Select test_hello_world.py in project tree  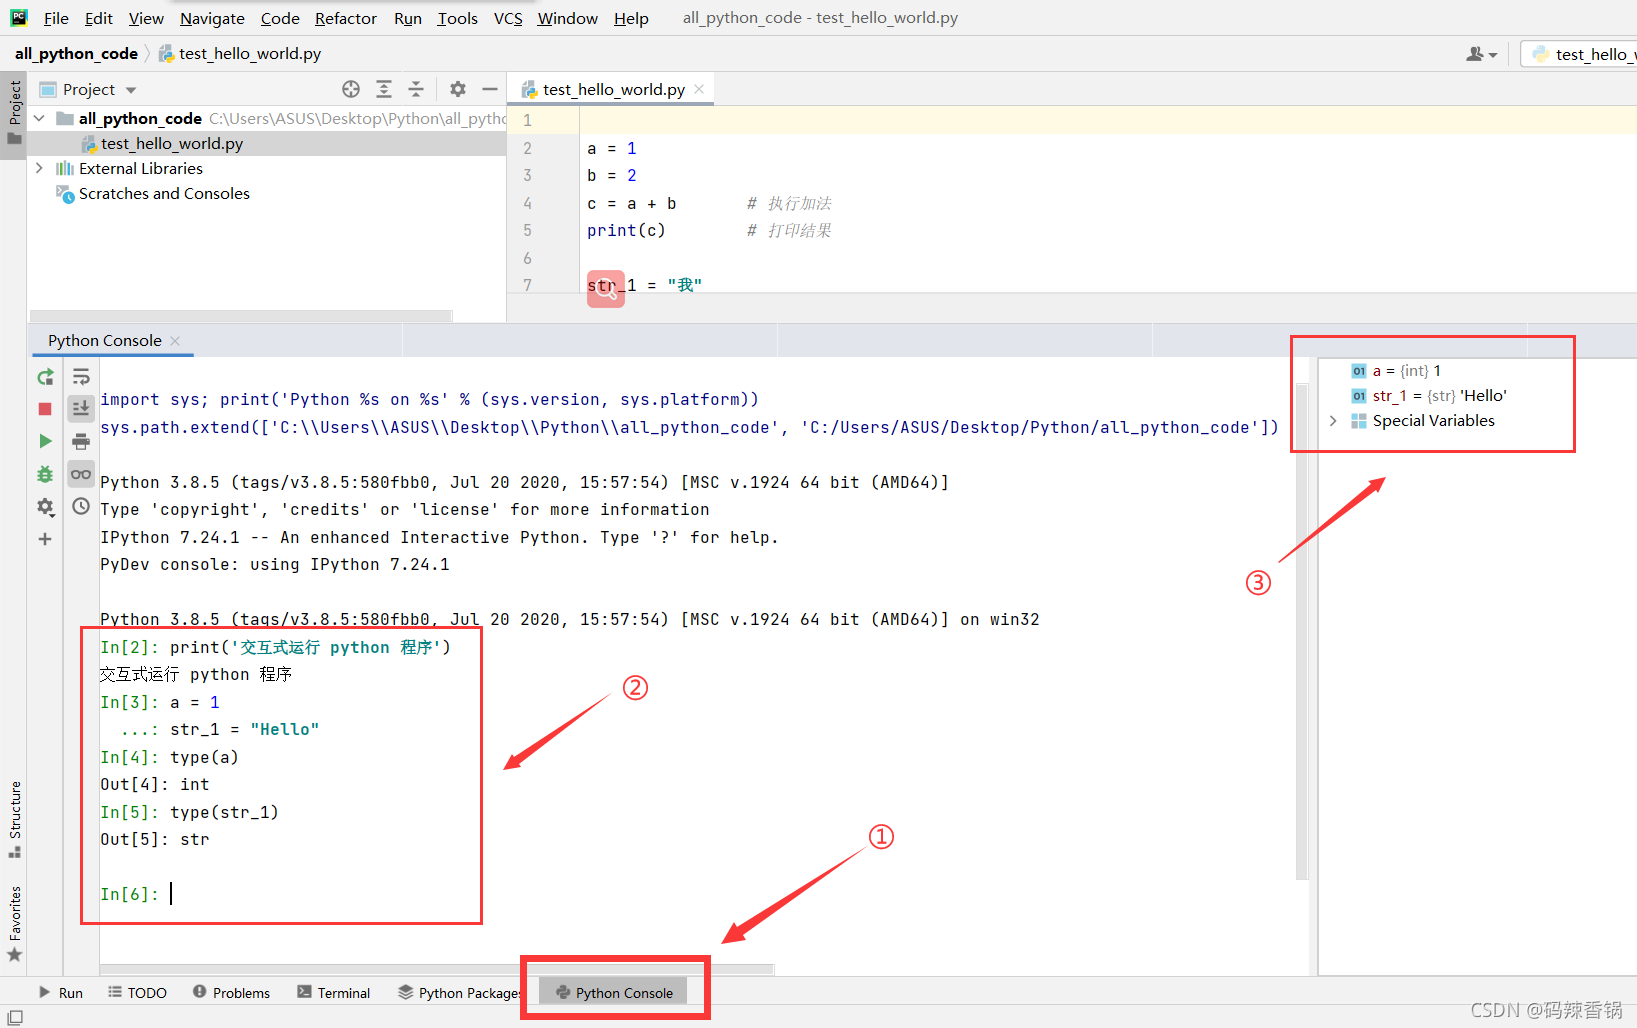(172, 143)
